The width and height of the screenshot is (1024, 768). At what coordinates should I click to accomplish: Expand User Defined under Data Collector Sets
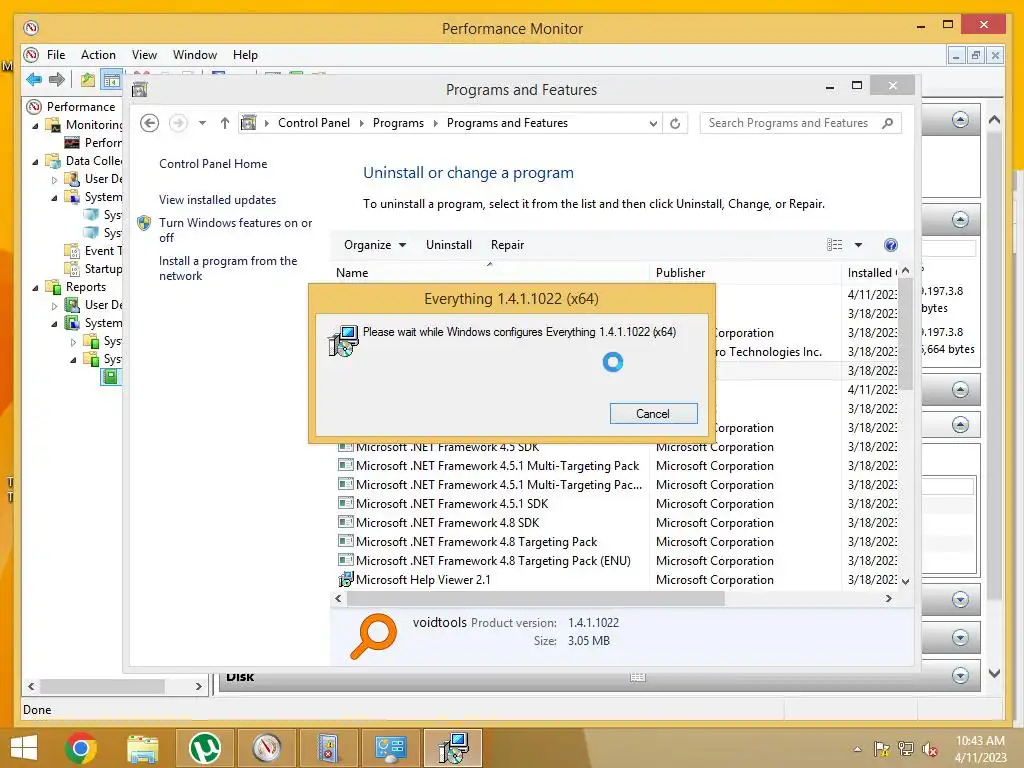[x=54, y=179]
